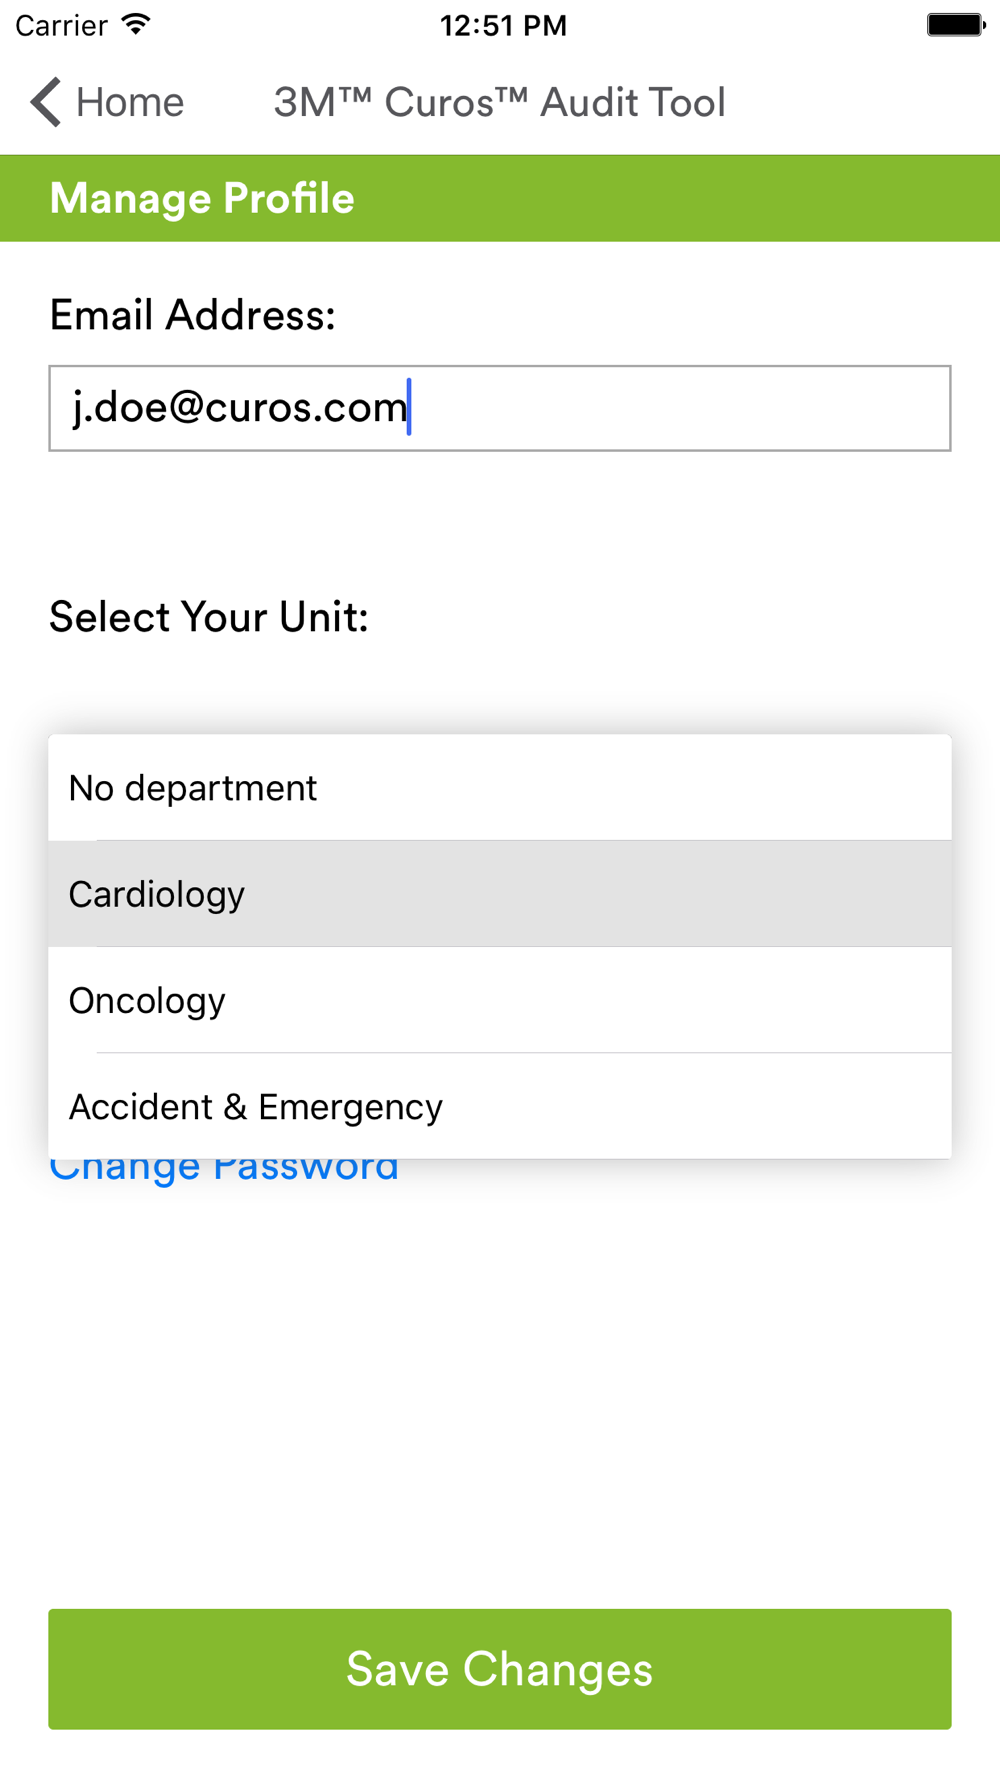Open the Change Password link
1000x1778 pixels.
pos(224,1171)
